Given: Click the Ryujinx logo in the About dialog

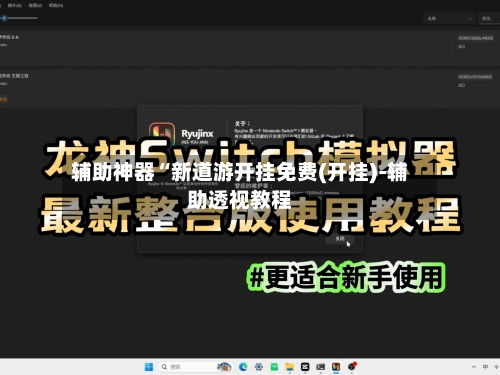Looking at the screenshot, I should click(x=162, y=134).
